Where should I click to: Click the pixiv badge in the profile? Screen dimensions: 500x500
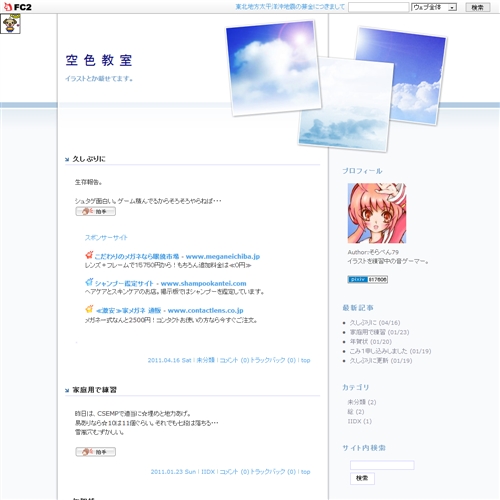367,279
